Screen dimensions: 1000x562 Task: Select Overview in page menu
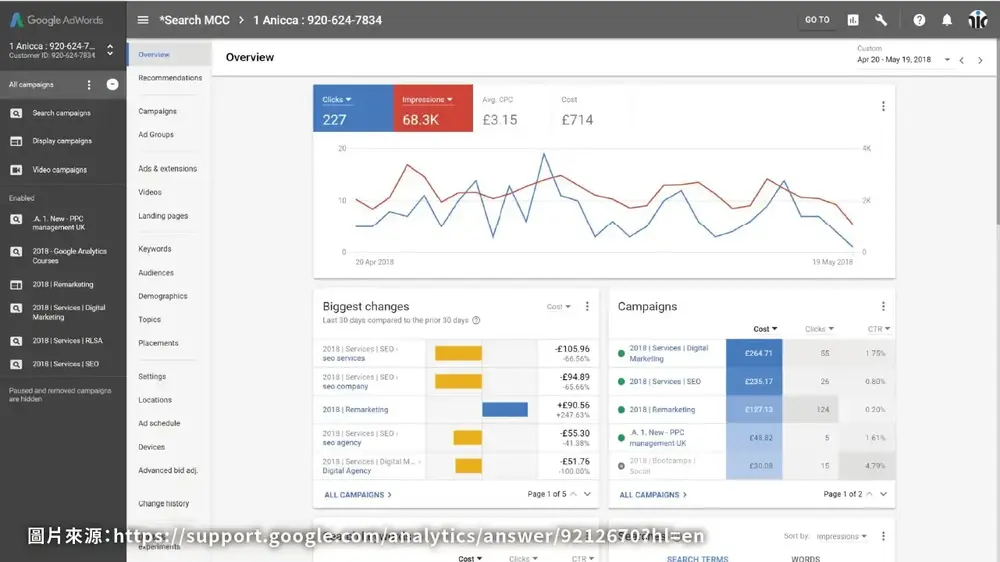170,54
